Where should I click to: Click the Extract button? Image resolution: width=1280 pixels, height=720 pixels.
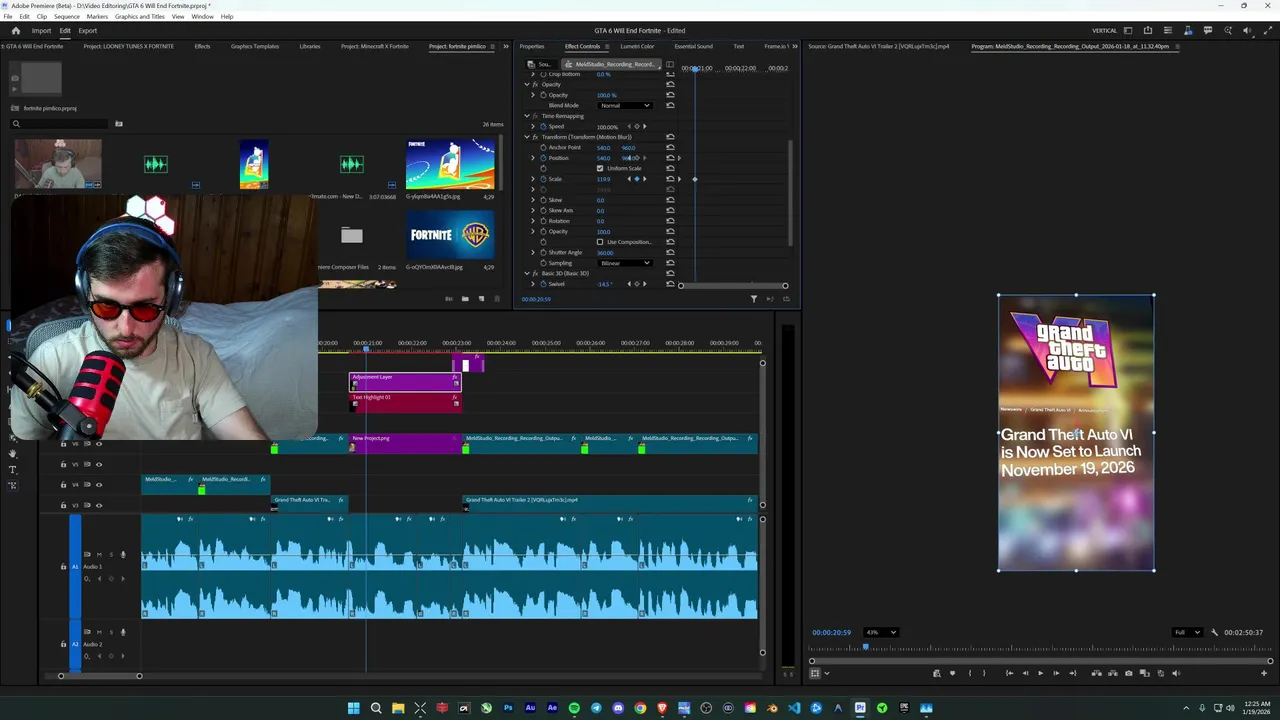[x=1113, y=673]
